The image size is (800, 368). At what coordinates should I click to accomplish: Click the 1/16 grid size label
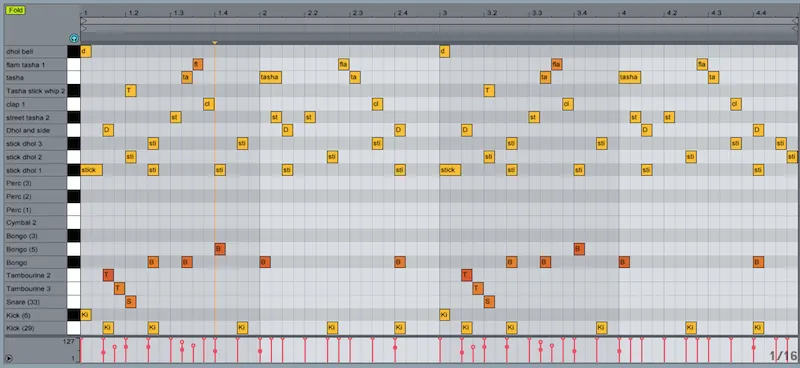click(783, 356)
